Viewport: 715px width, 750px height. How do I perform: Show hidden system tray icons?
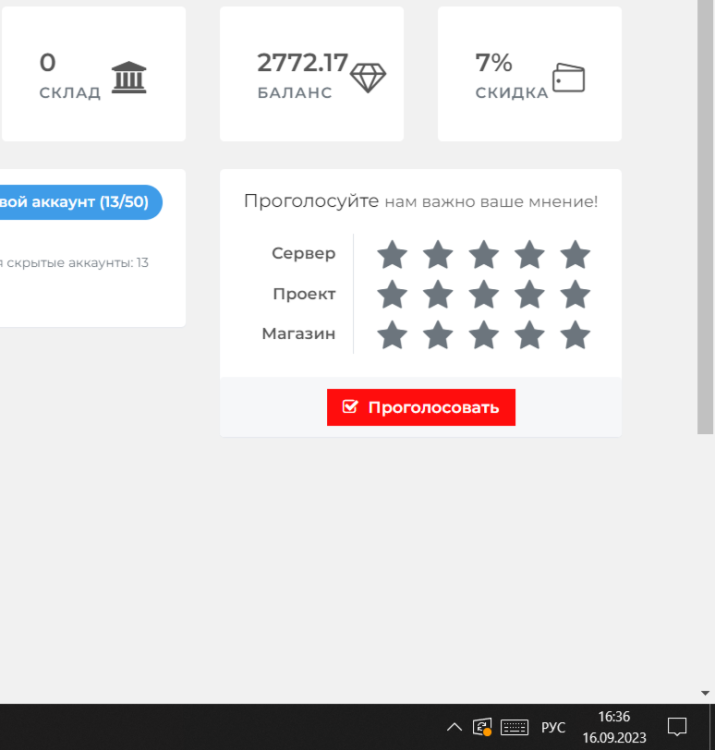[454, 727]
